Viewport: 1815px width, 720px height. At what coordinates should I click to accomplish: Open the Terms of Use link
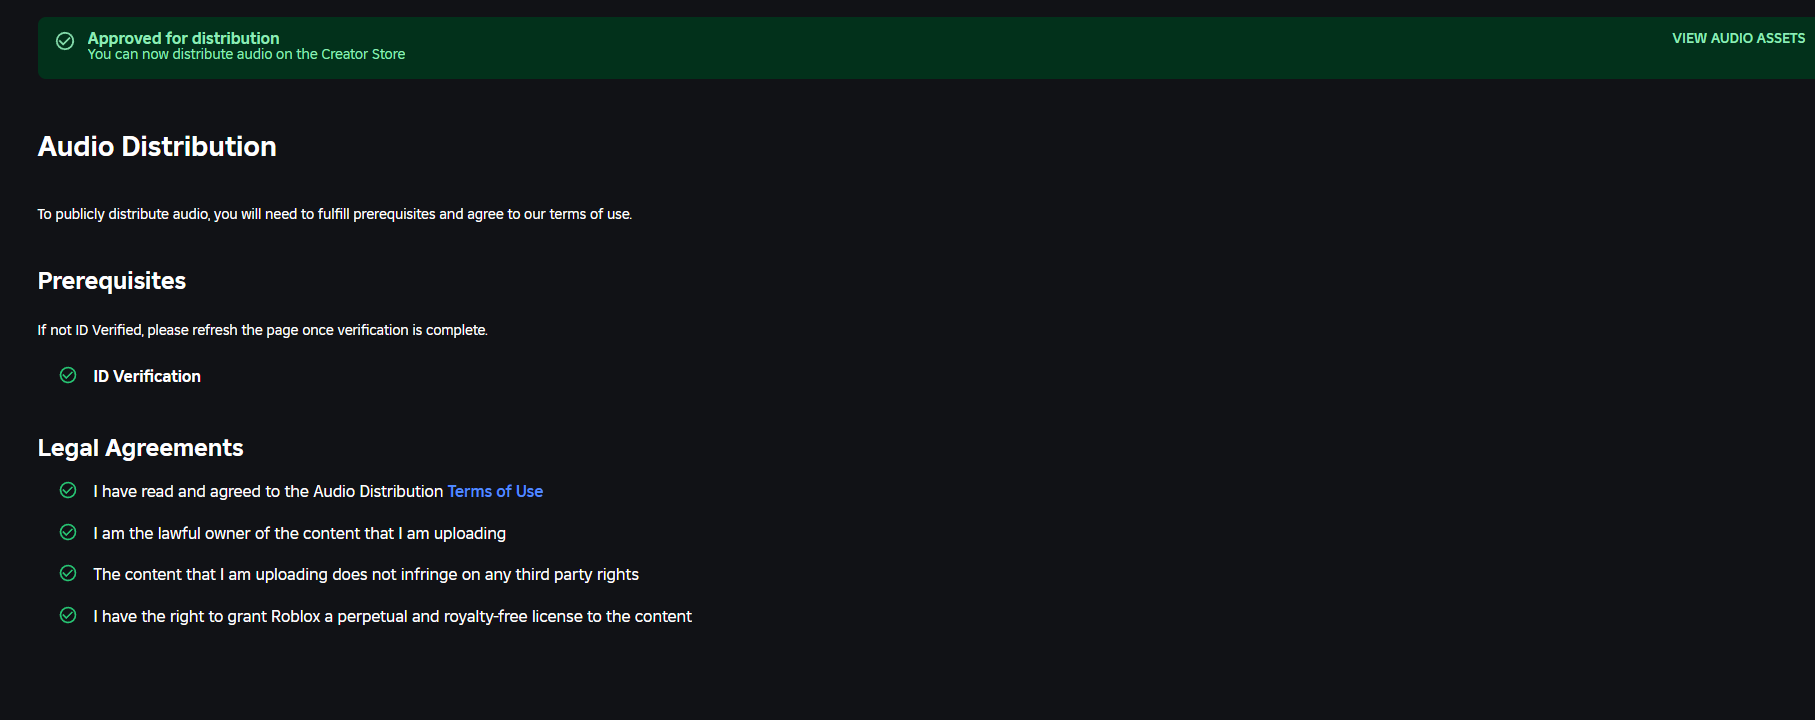pyautogui.click(x=495, y=491)
